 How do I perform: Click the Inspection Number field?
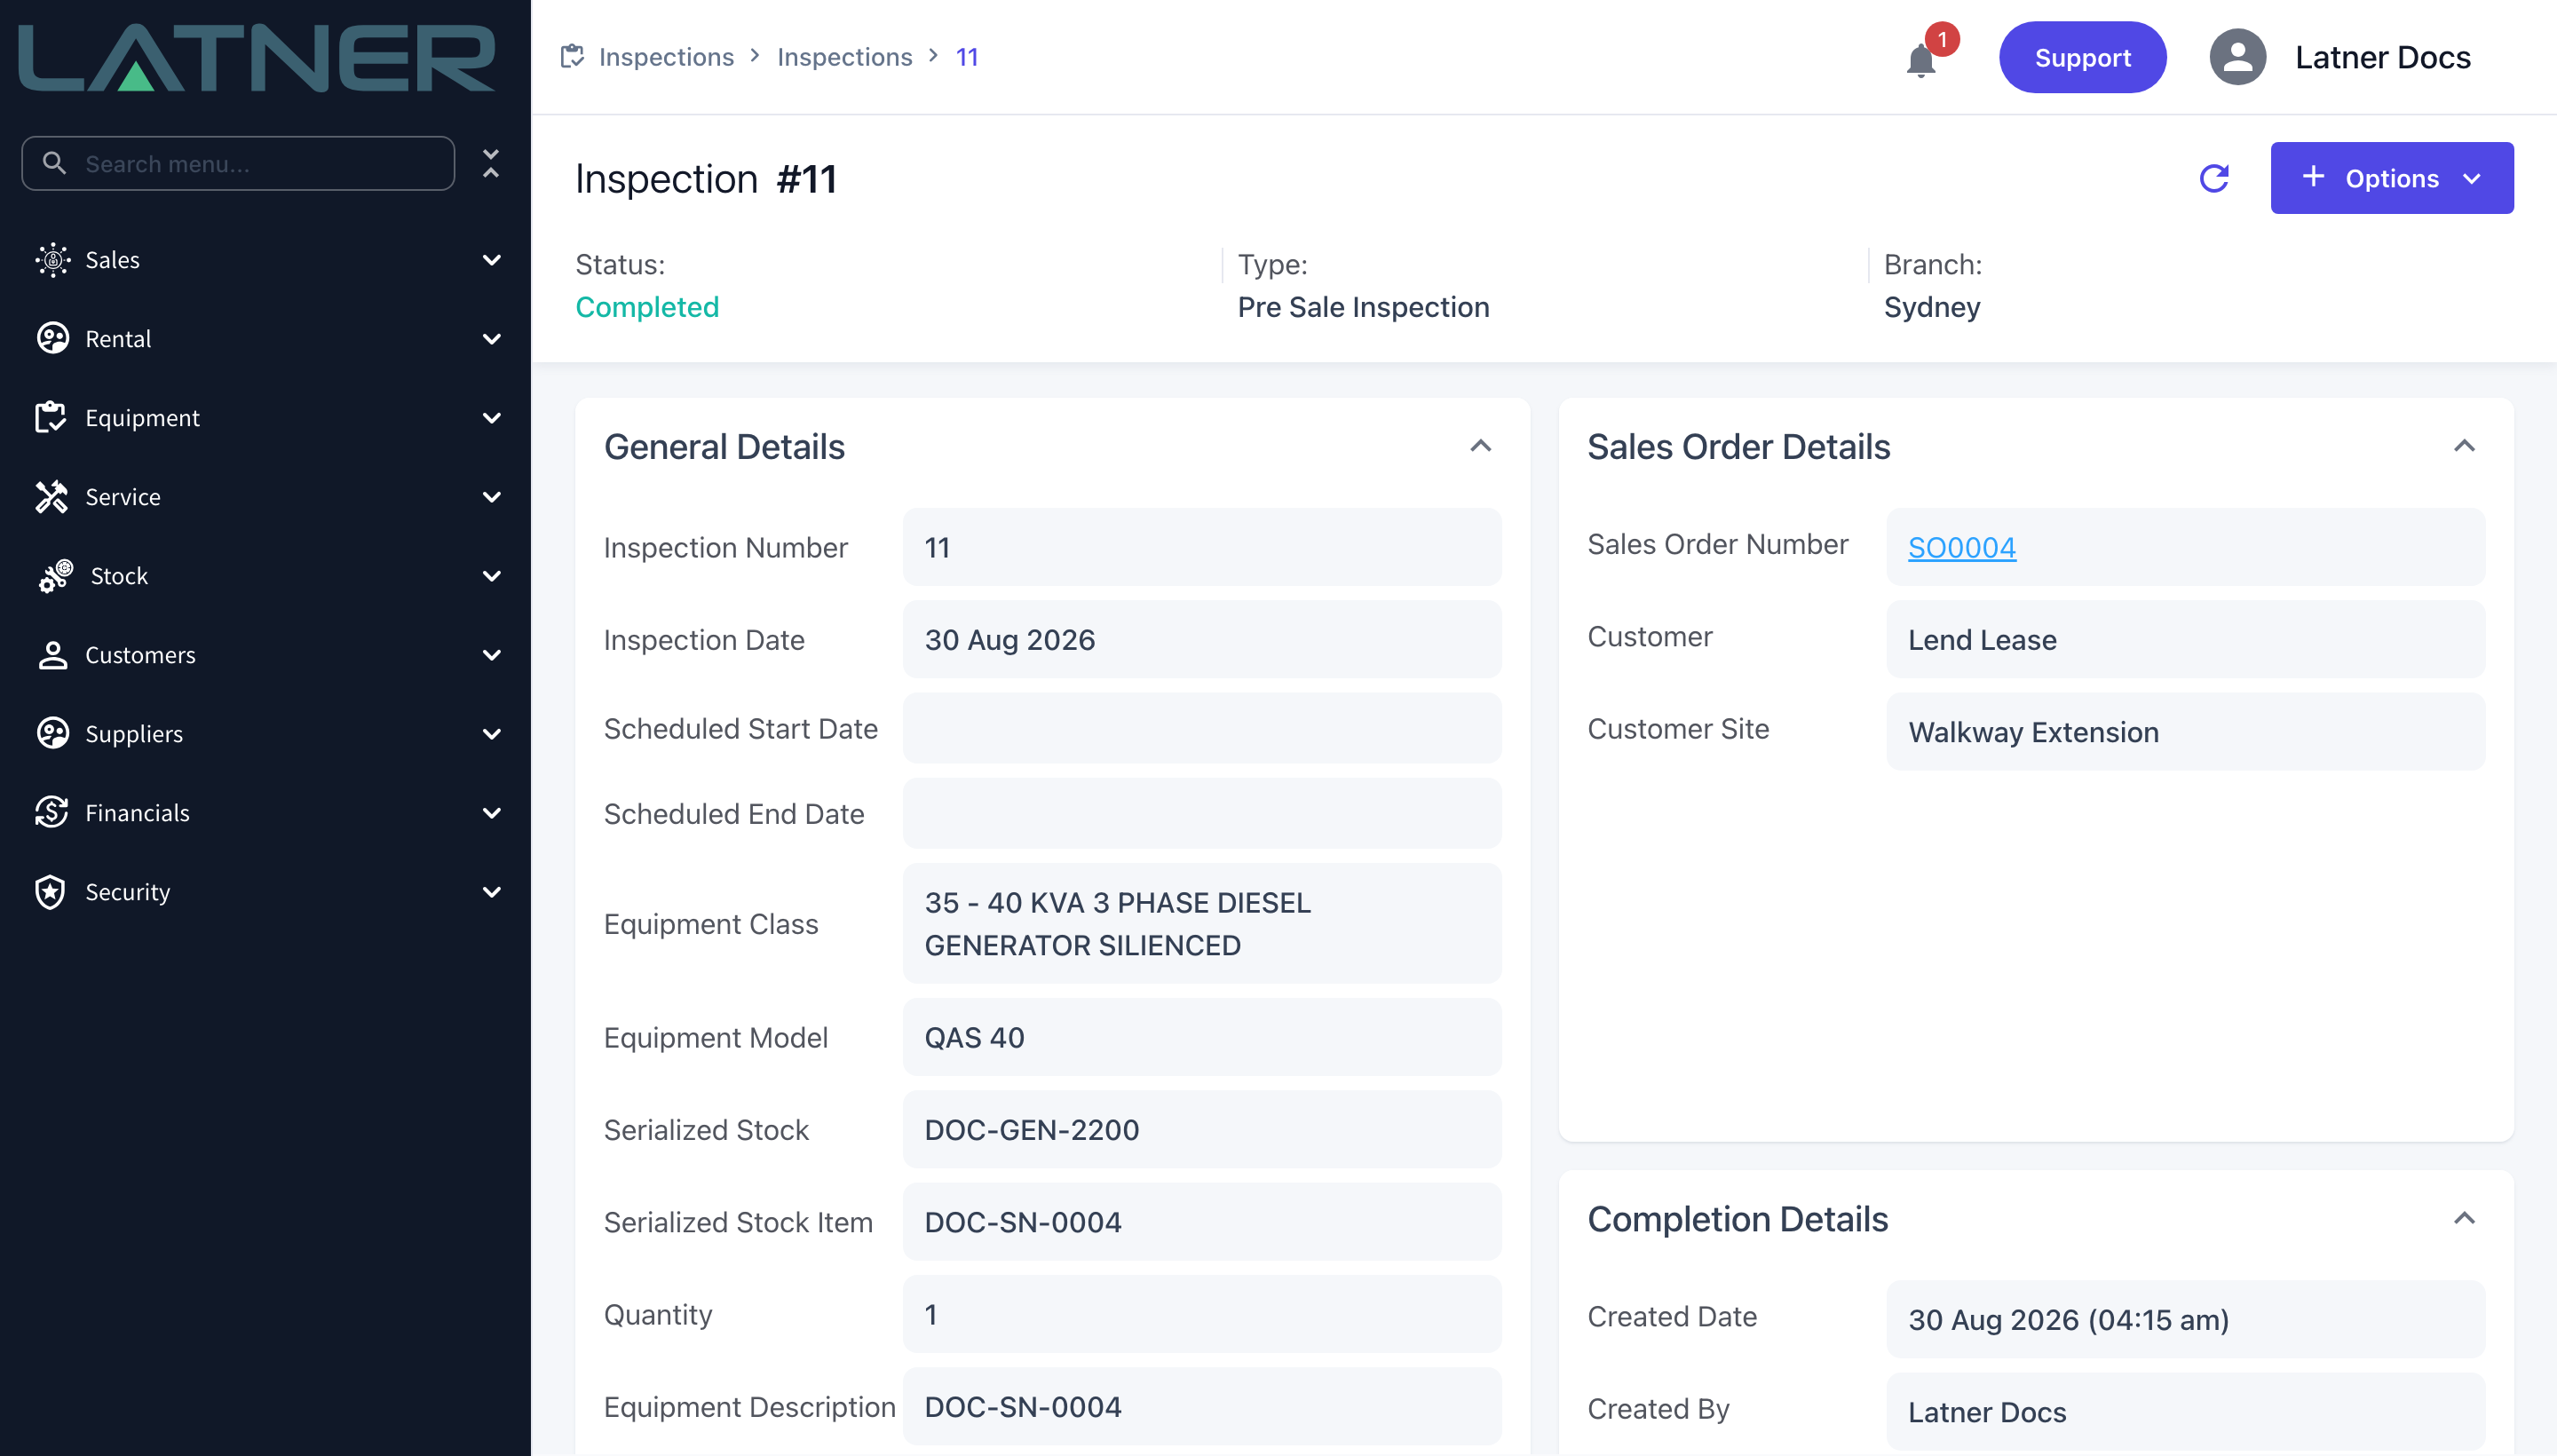coord(1202,547)
